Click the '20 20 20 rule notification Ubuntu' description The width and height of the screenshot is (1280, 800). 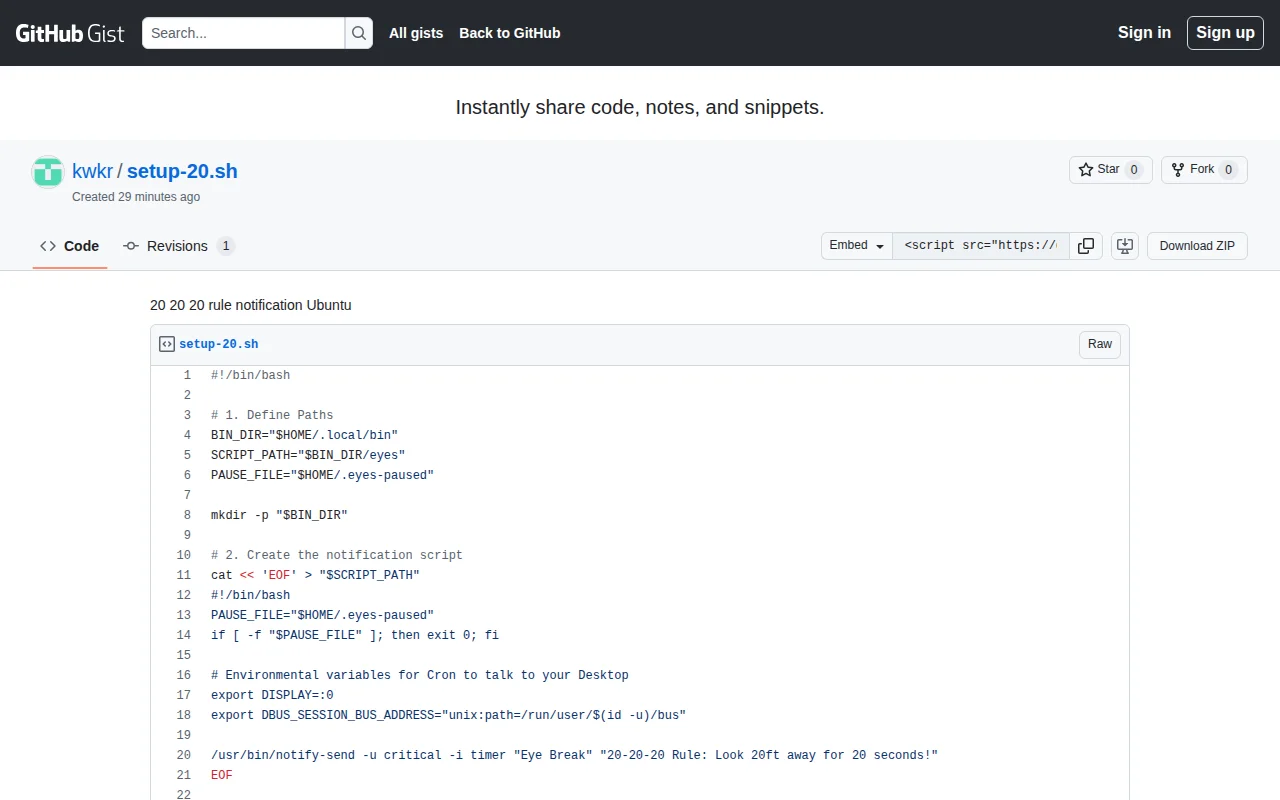point(251,305)
